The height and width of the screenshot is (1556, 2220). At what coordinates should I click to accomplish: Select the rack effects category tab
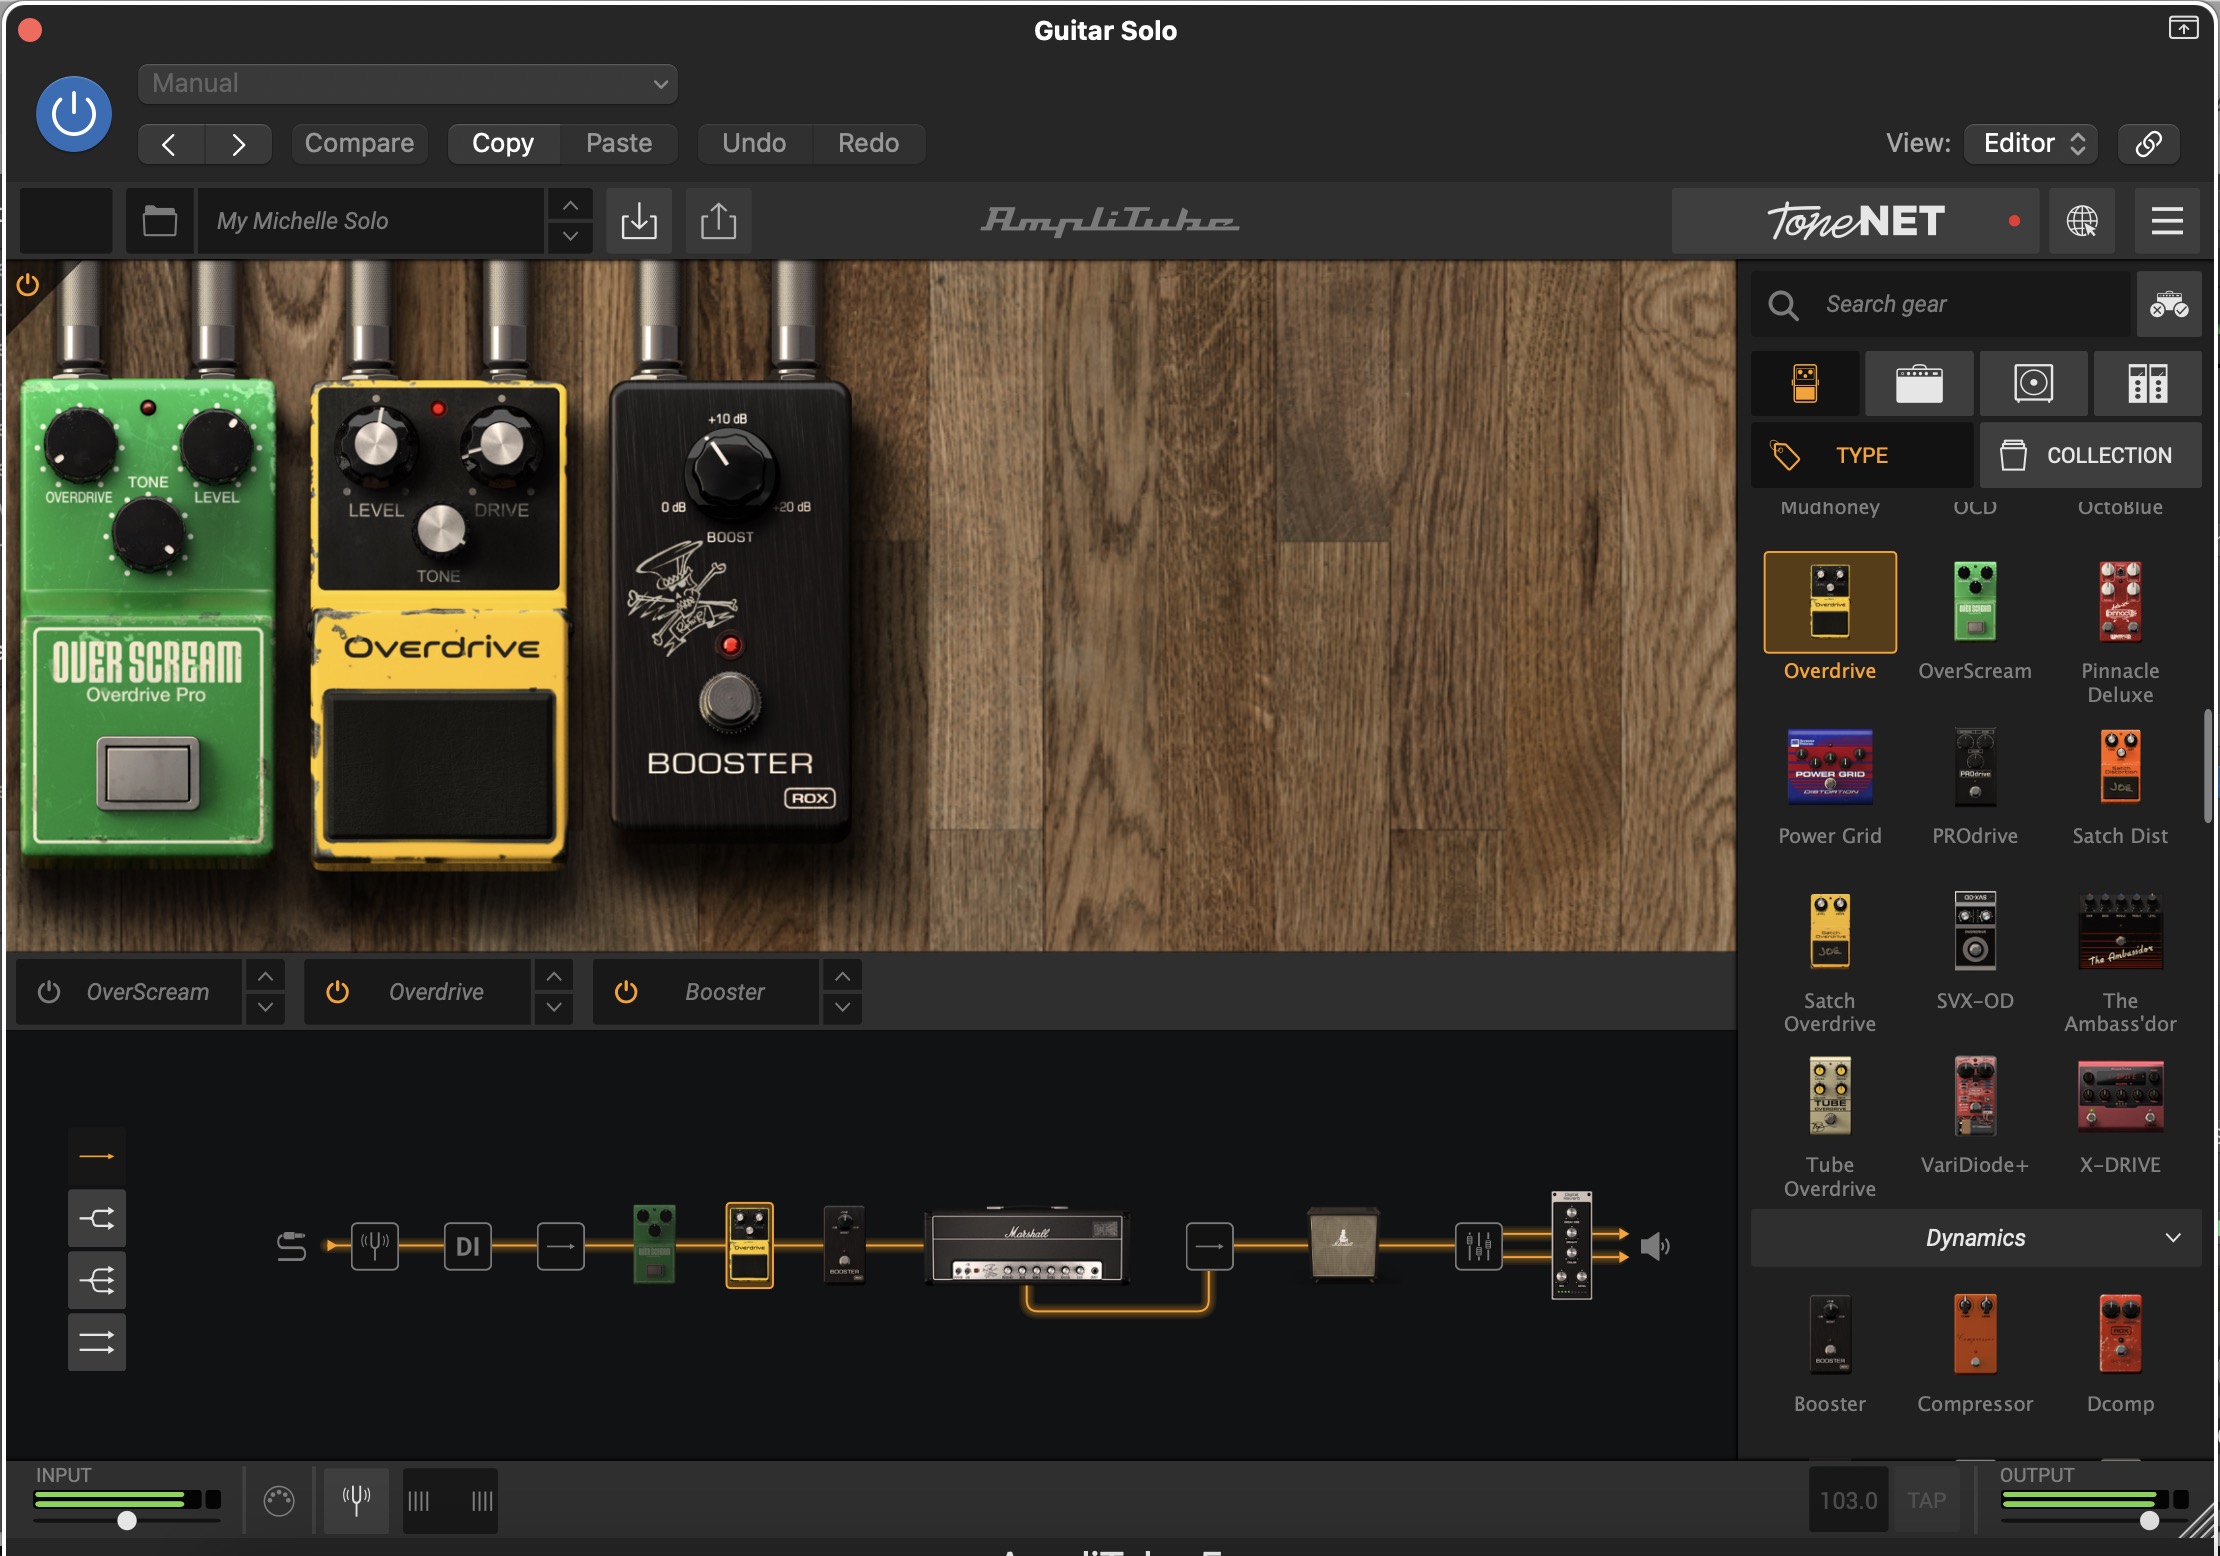[x=2147, y=384]
